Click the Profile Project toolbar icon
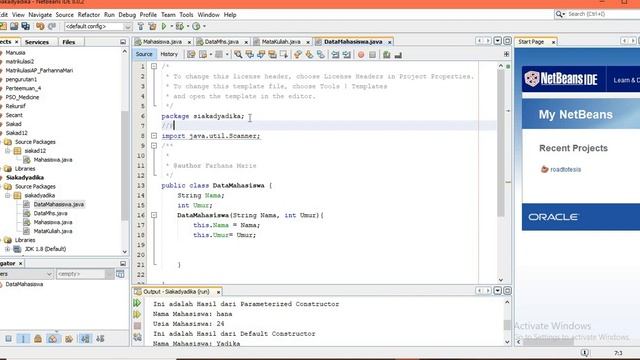640x360 pixels. (196, 26)
